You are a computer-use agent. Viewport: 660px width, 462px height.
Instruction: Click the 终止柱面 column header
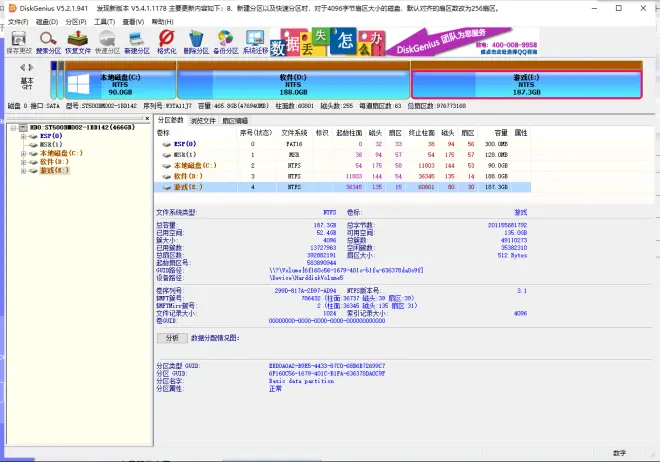tap(421, 133)
